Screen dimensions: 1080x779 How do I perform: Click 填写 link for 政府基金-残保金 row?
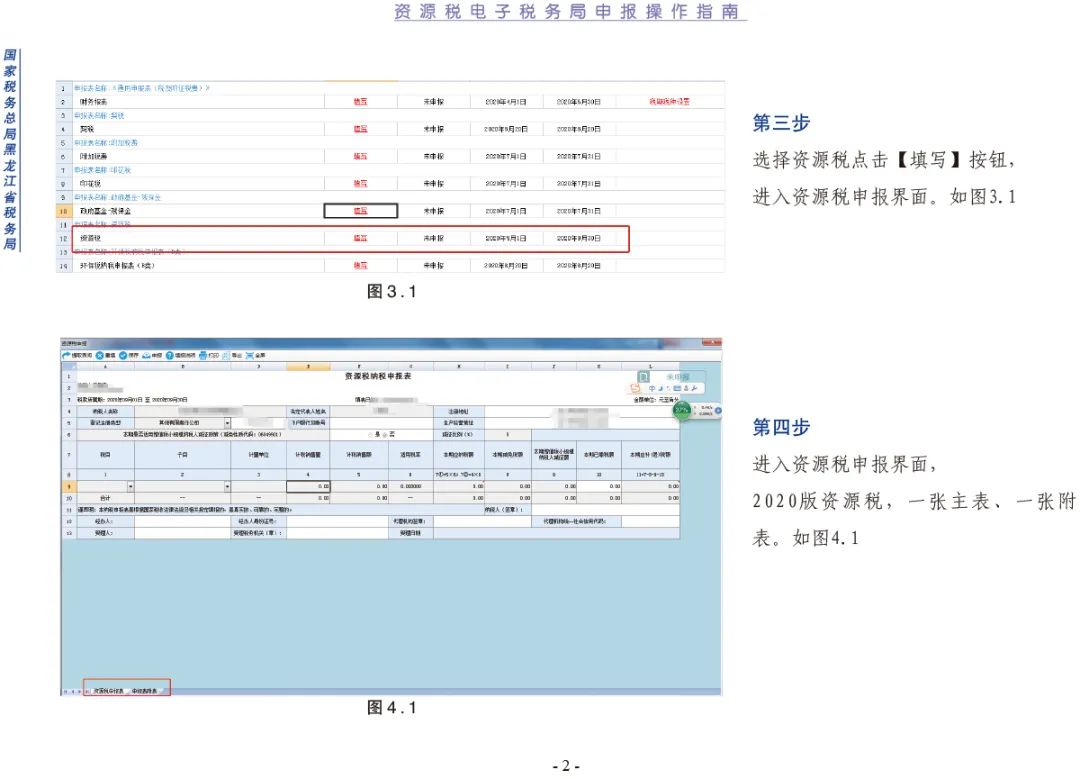pyautogui.click(x=360, y=211)
